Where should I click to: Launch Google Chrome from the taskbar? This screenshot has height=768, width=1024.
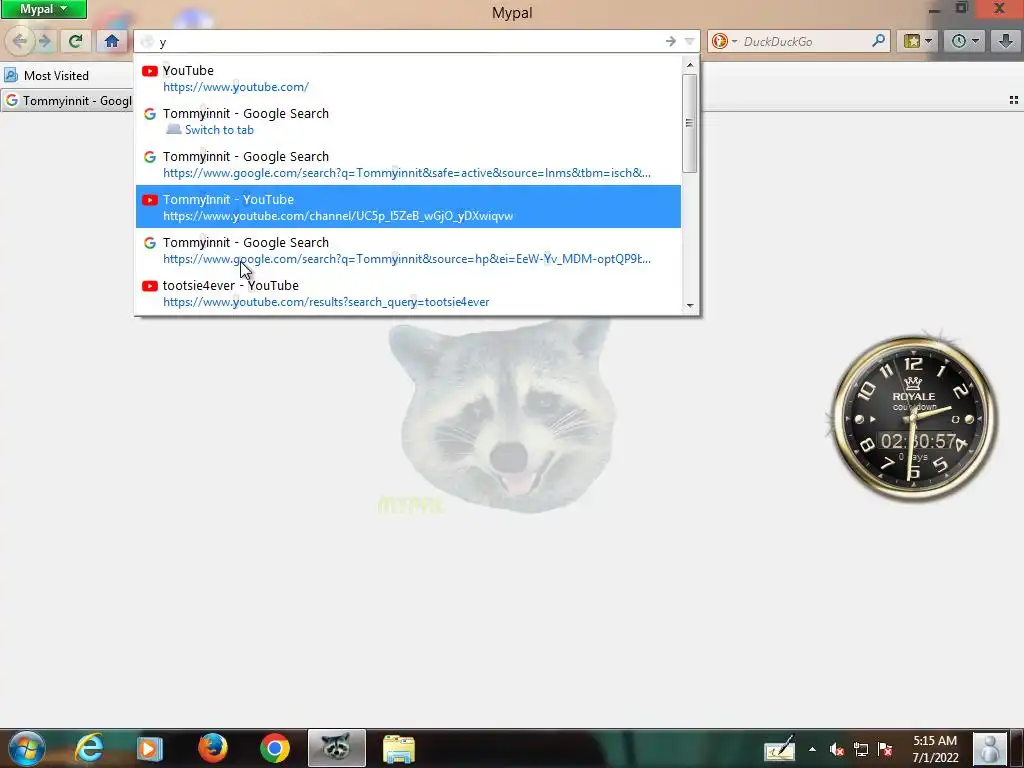pyautogui.click(x=275, y=748)
